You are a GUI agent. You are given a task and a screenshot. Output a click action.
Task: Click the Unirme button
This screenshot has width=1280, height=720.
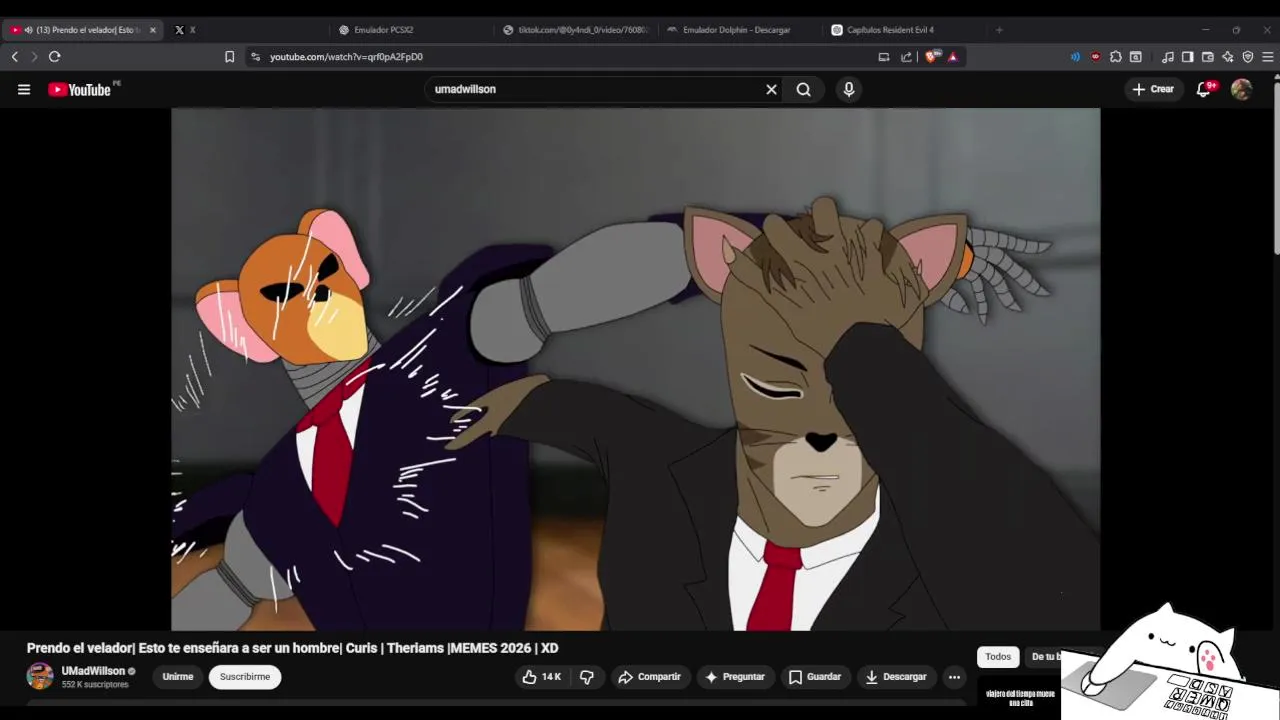point(178,677)
